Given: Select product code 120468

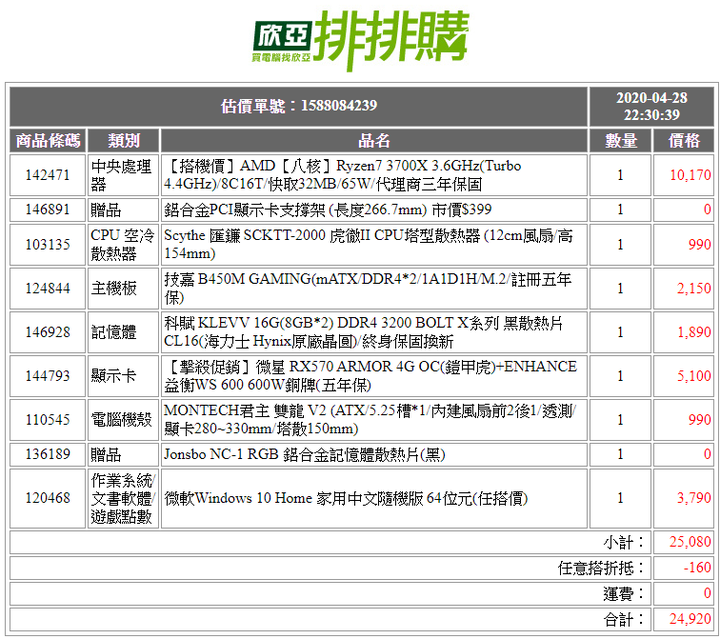Looking at the screenshot, I should point(48,498).
